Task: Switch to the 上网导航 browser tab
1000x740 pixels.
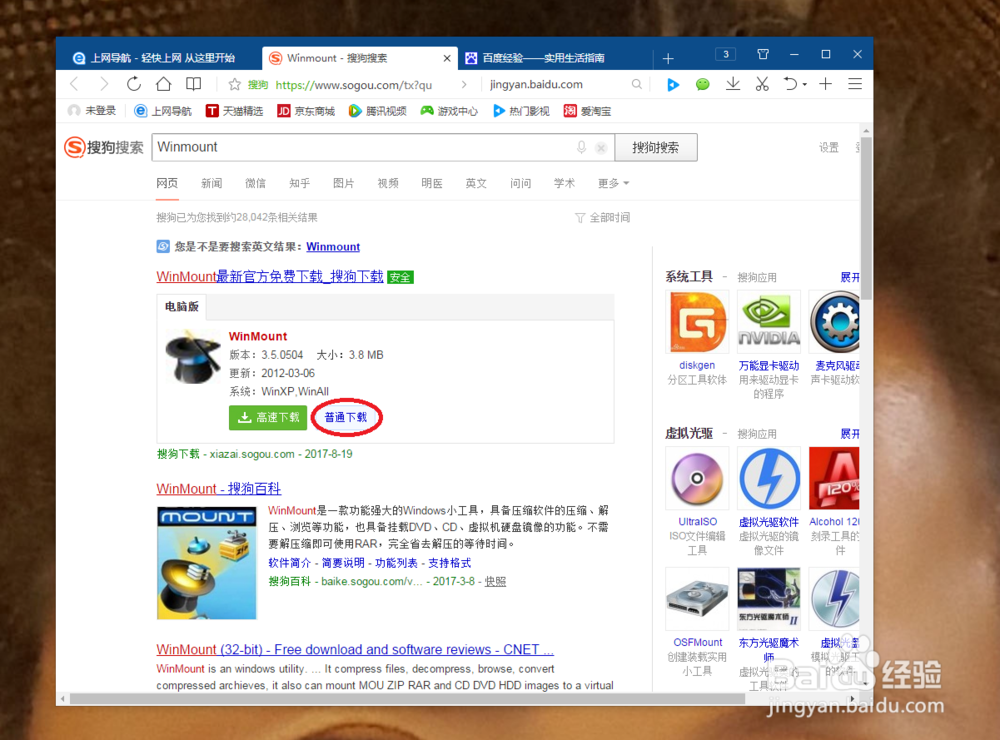Action: pyautogui.click(x=153, y=58)
